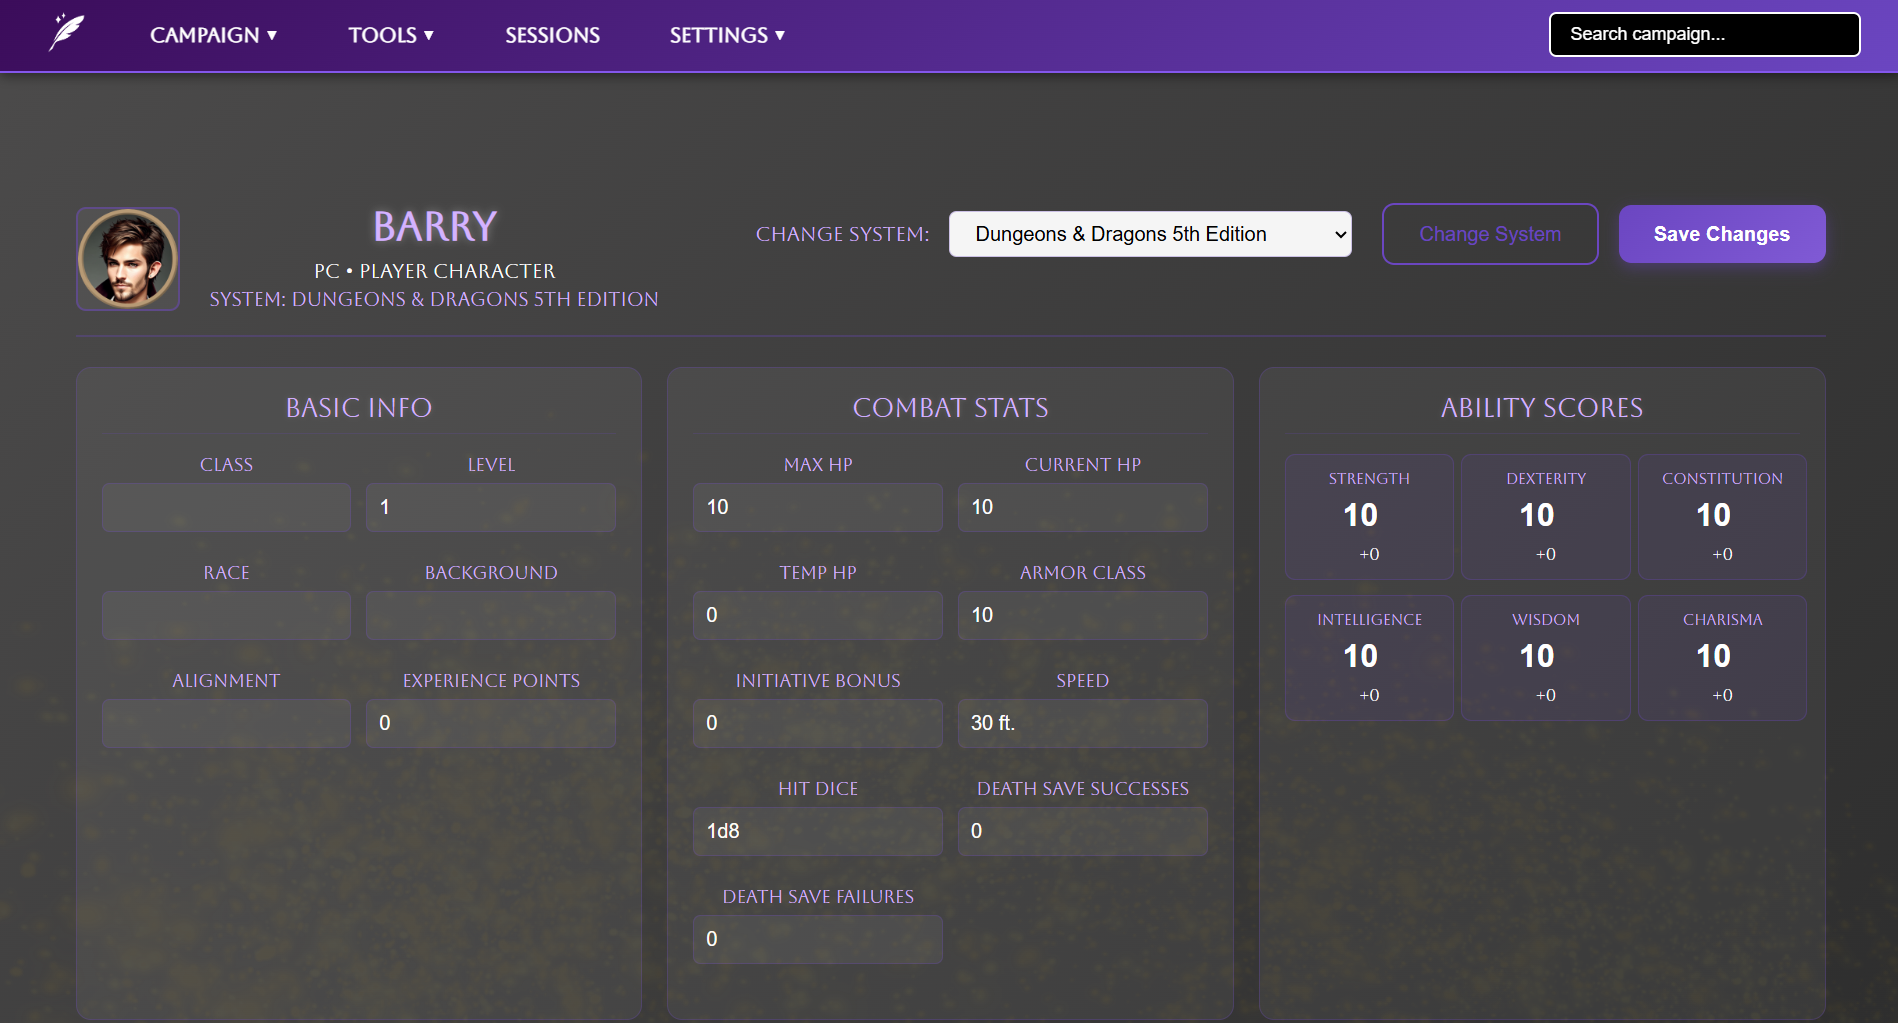Click the Race text field
Screen dimensions: 1898x1023
[226, 615]
